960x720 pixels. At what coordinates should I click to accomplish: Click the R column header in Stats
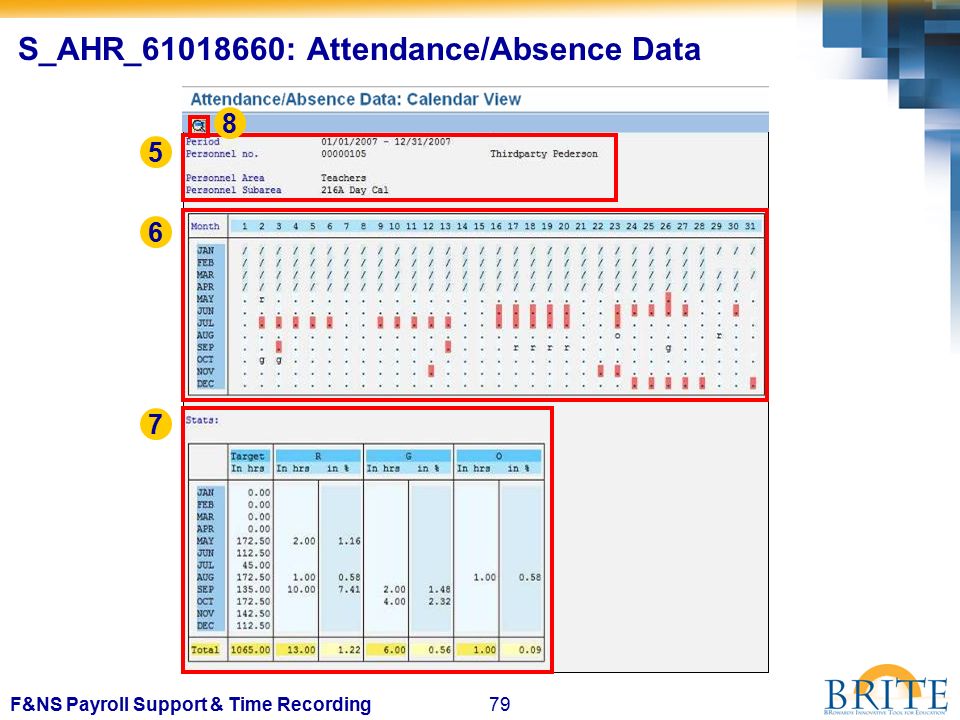(x=318, y=456)
